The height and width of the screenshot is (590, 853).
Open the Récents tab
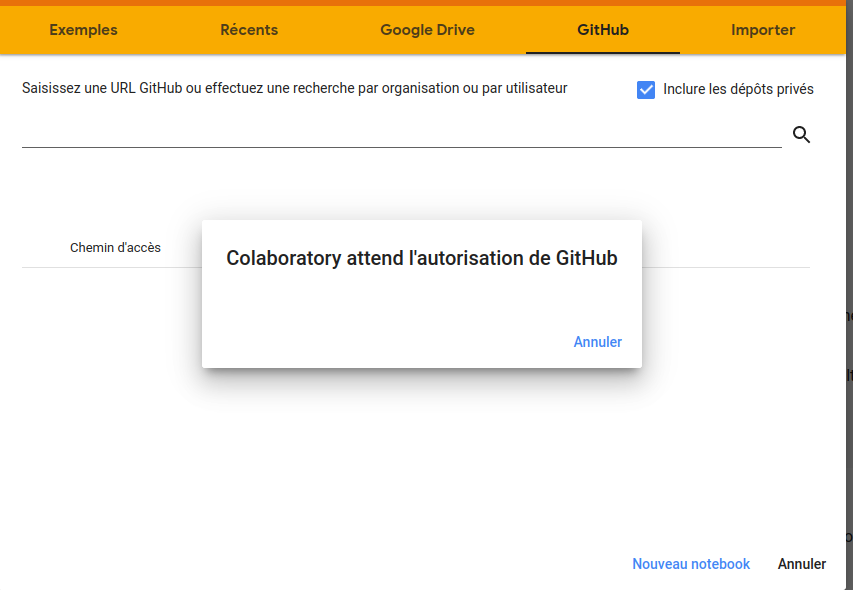pyautogui.click(x=249, y=30)
